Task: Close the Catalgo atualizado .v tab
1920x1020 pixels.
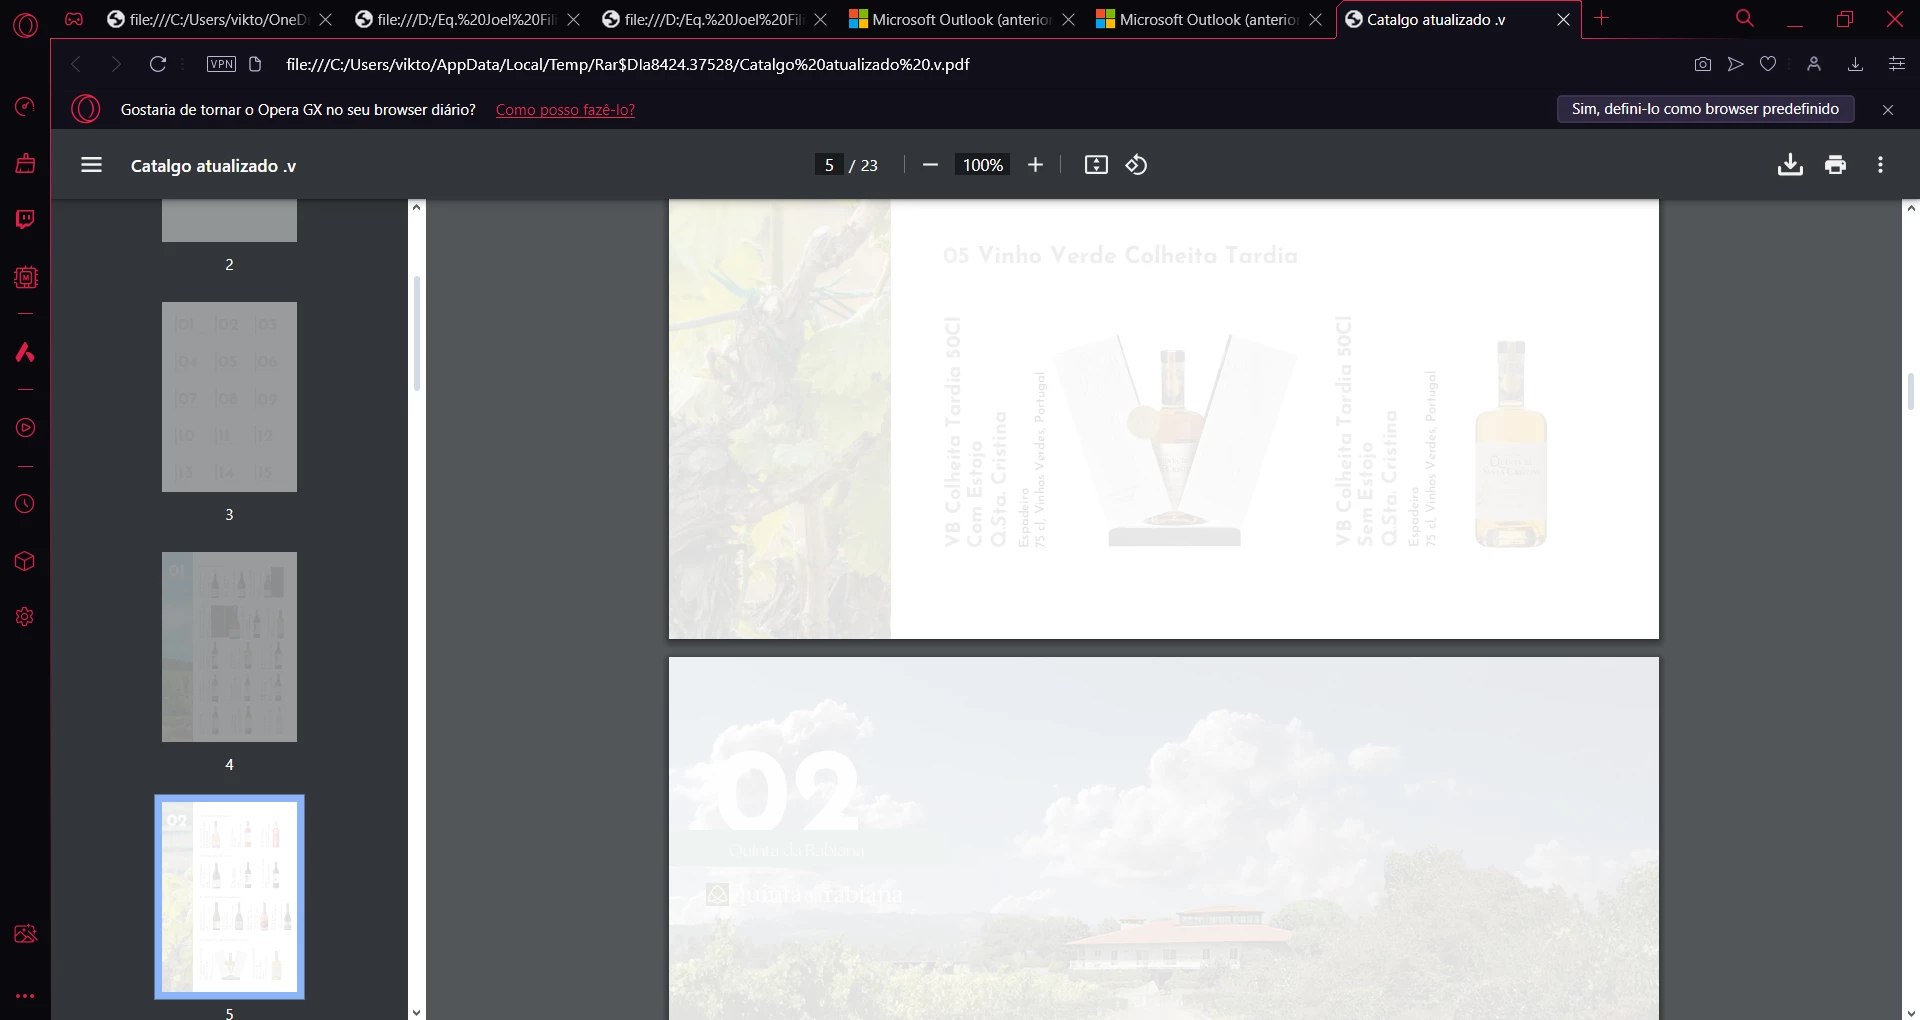Action: pyautogui.click(x=1563, y=20)
